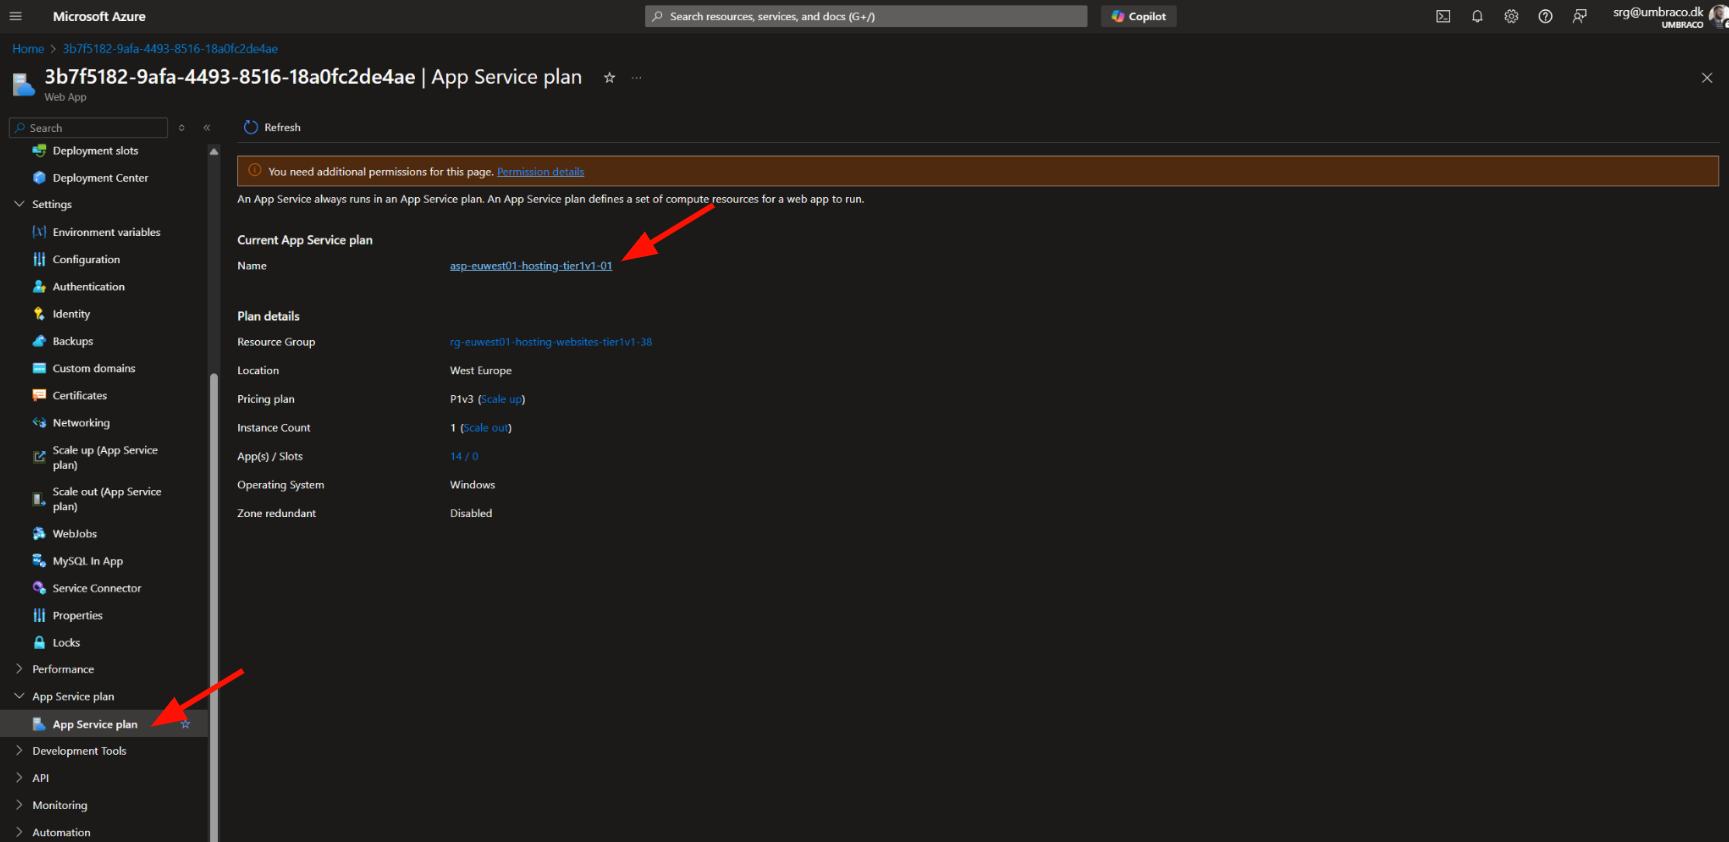Open the feedback icon in header

click(x=1579, y=16)
